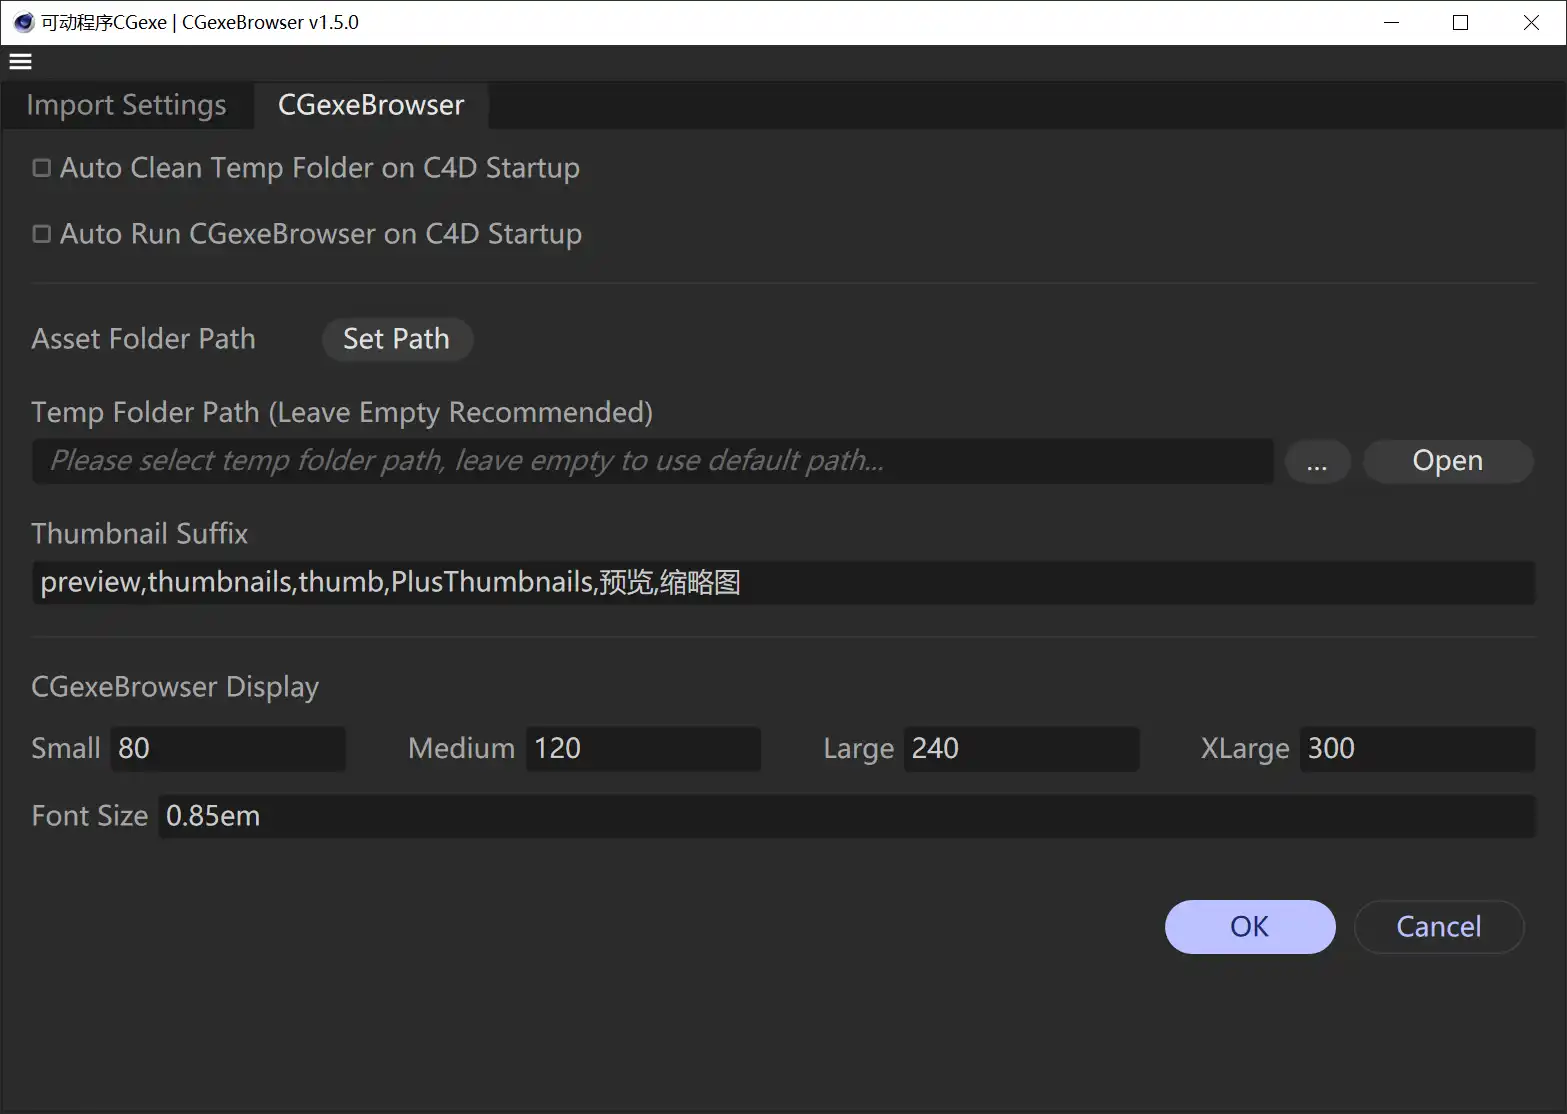Click the Medium size field showing 120
Screen dimensions: 1567x1114
tap(643, 749)
